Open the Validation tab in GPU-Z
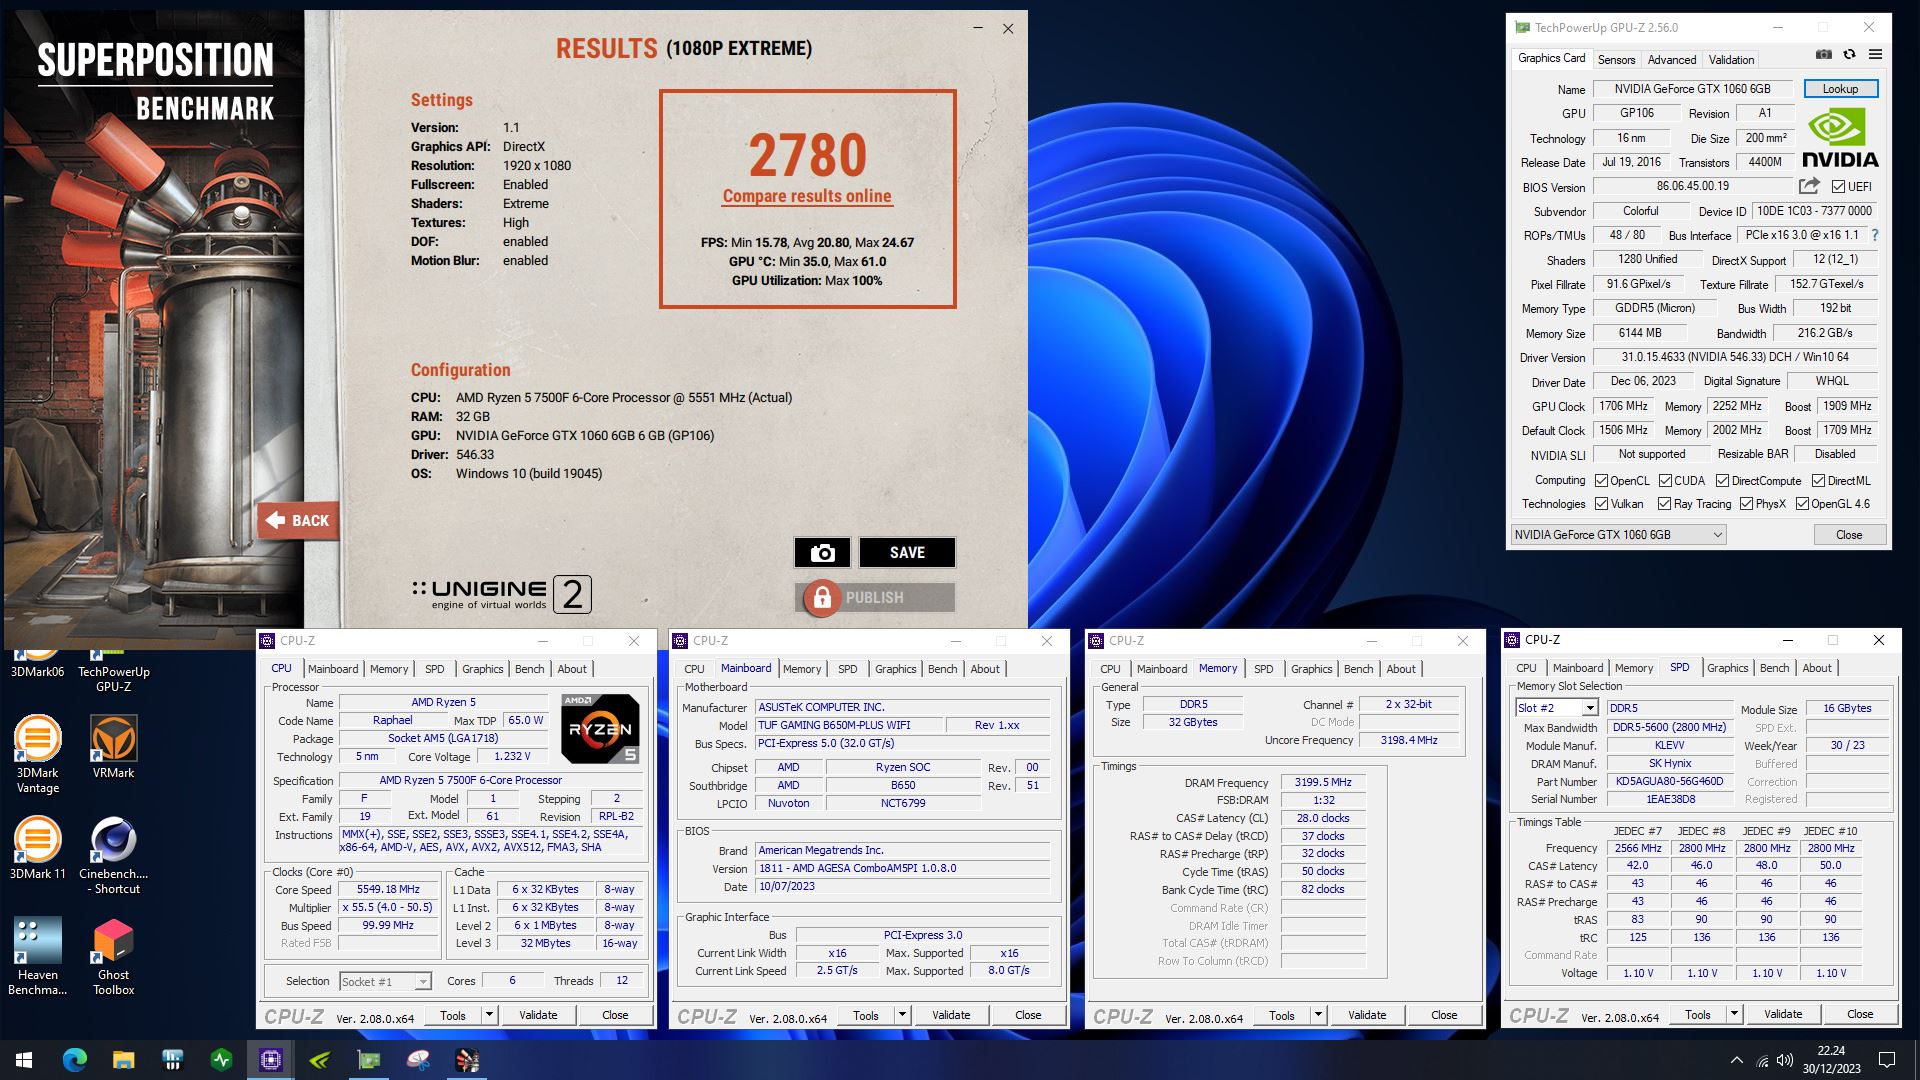Viewport: 1920px width, 1080px height. [x=1731, y=60]
